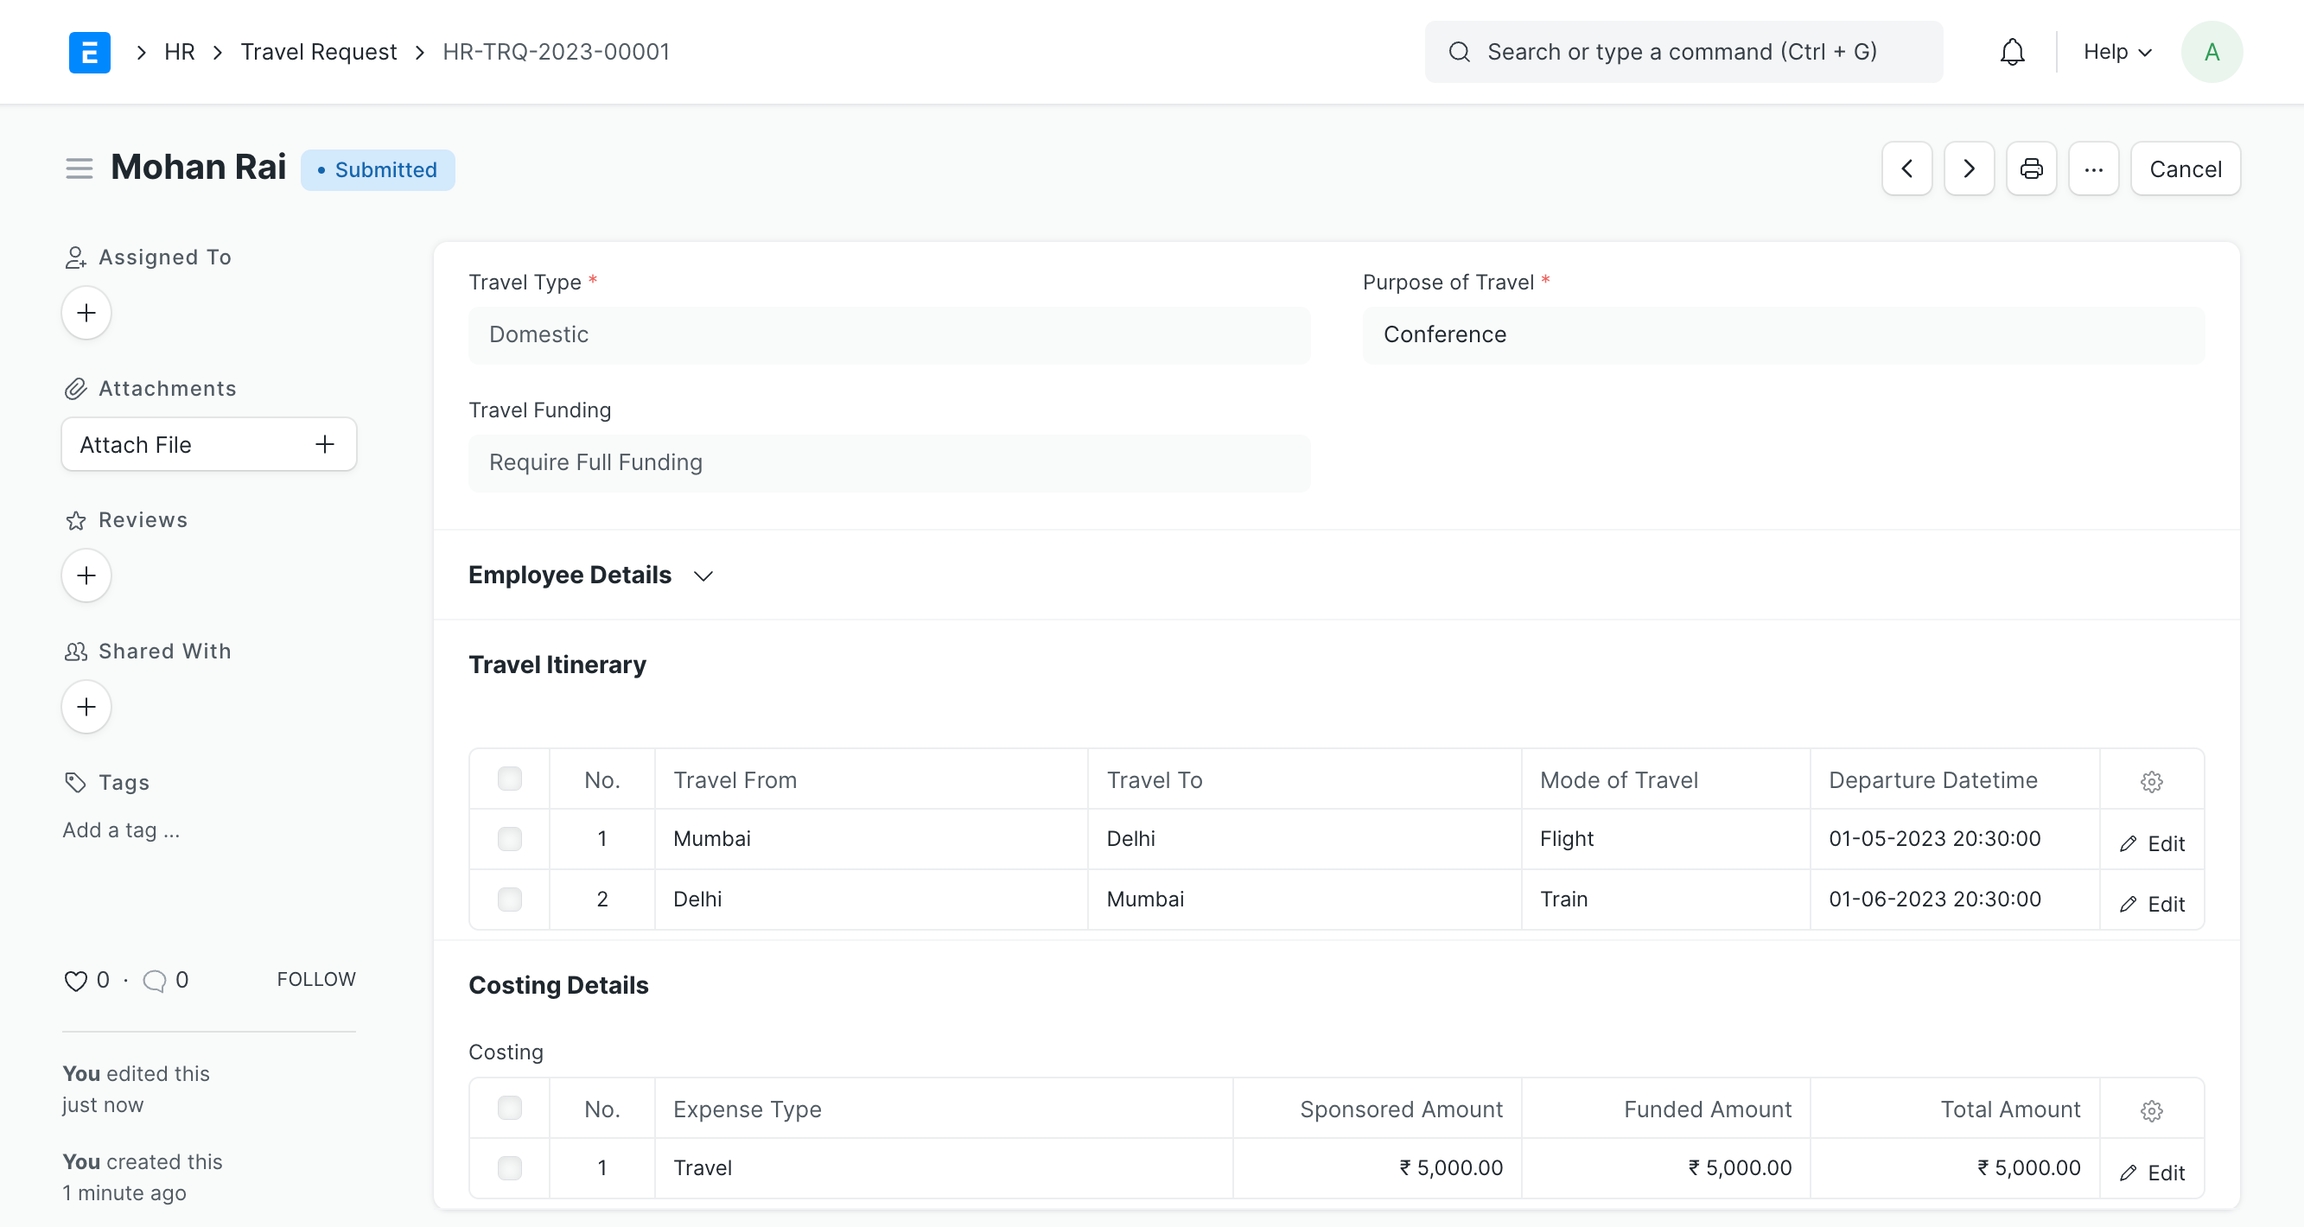Viewport: 2304px width, 1227px height.
Task: Navigate to Travel Request breadcrumb
Action: (318, 52)
